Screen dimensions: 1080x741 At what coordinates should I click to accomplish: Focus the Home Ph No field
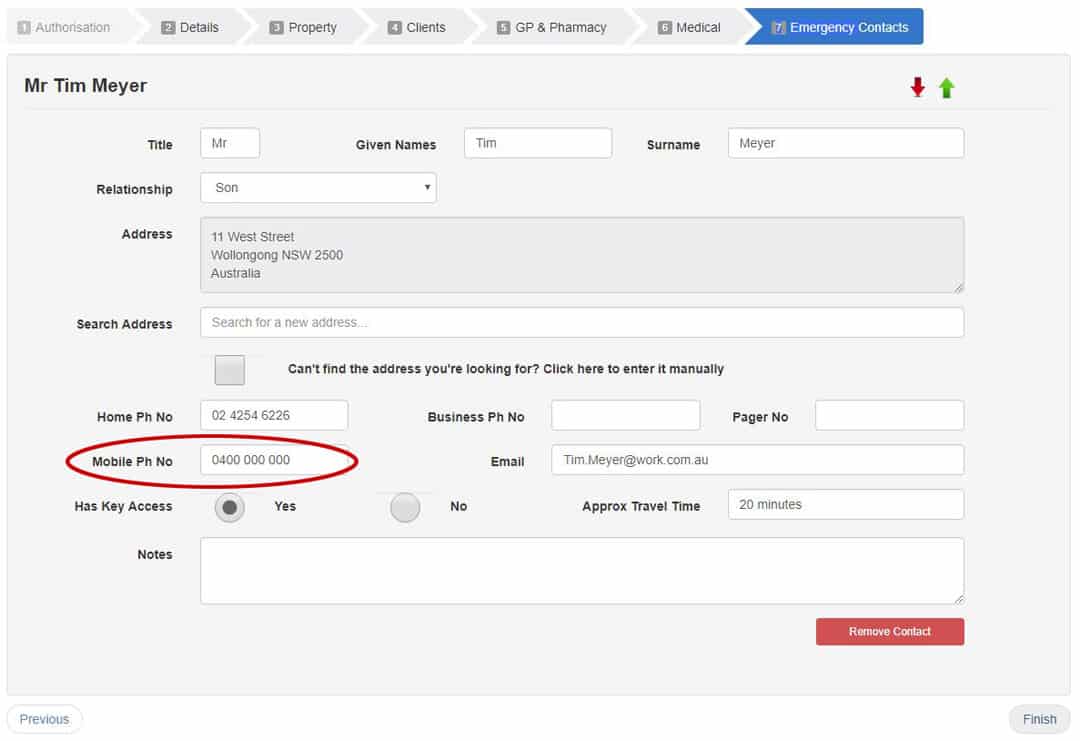tap(274, 415)
